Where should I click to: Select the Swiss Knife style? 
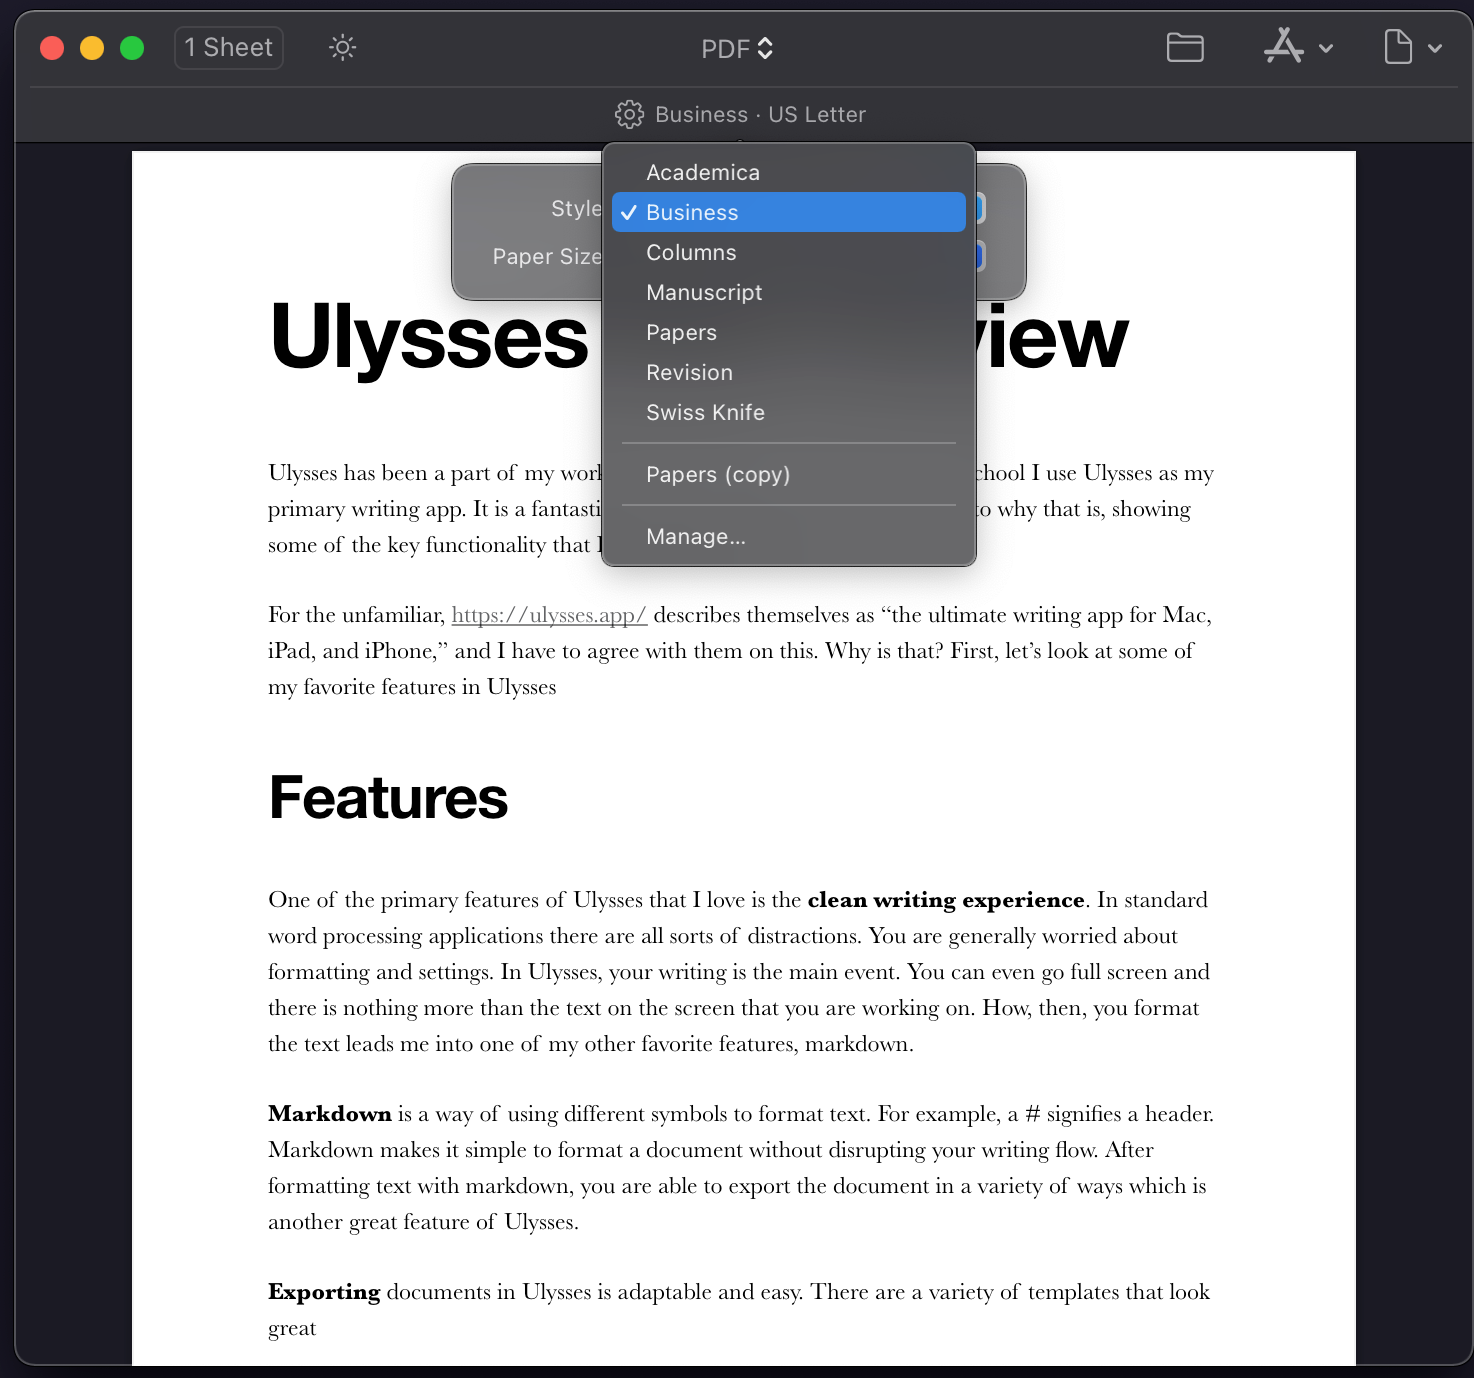(705, 412)
